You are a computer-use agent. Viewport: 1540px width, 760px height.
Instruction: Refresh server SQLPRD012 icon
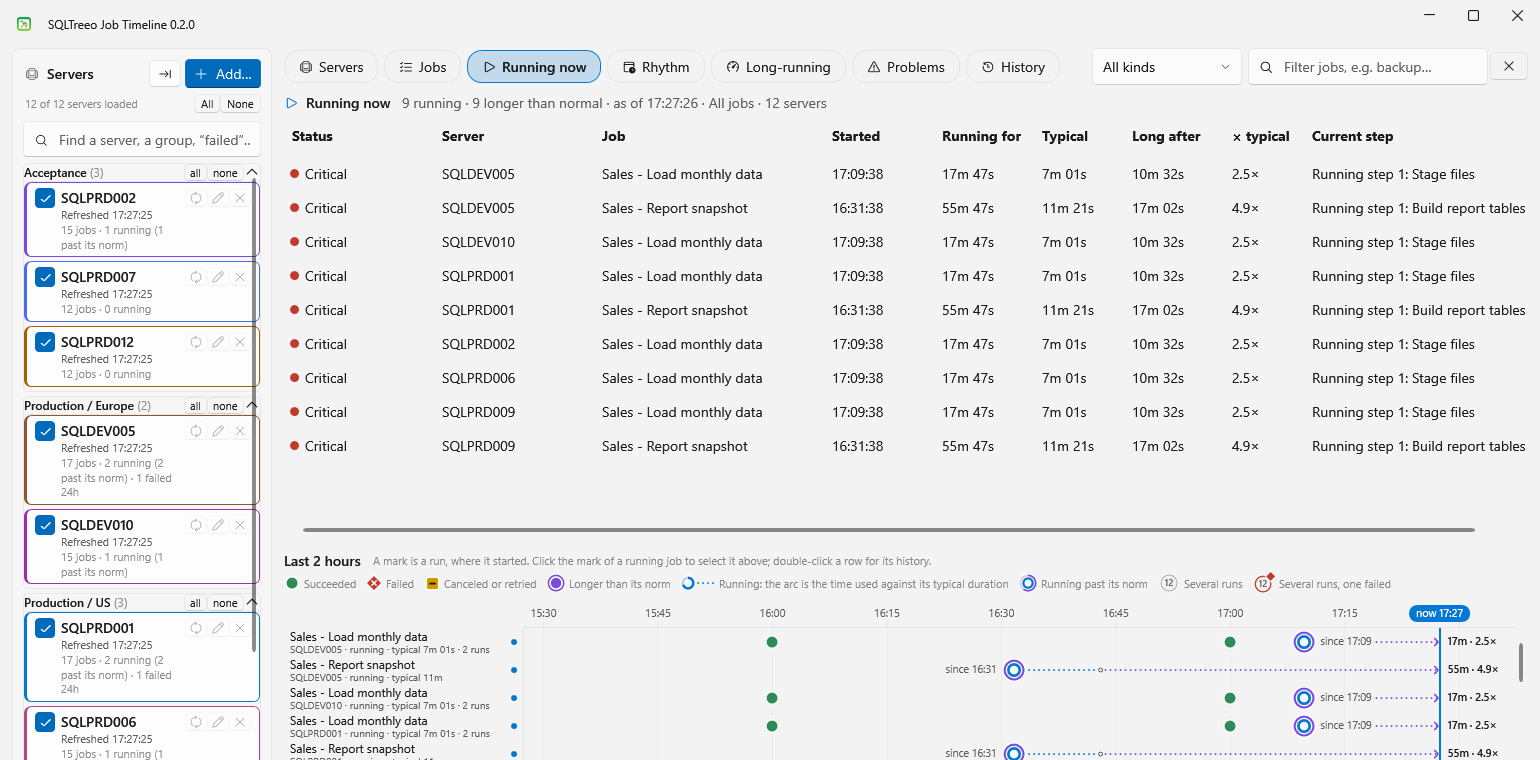coord(196,342)
